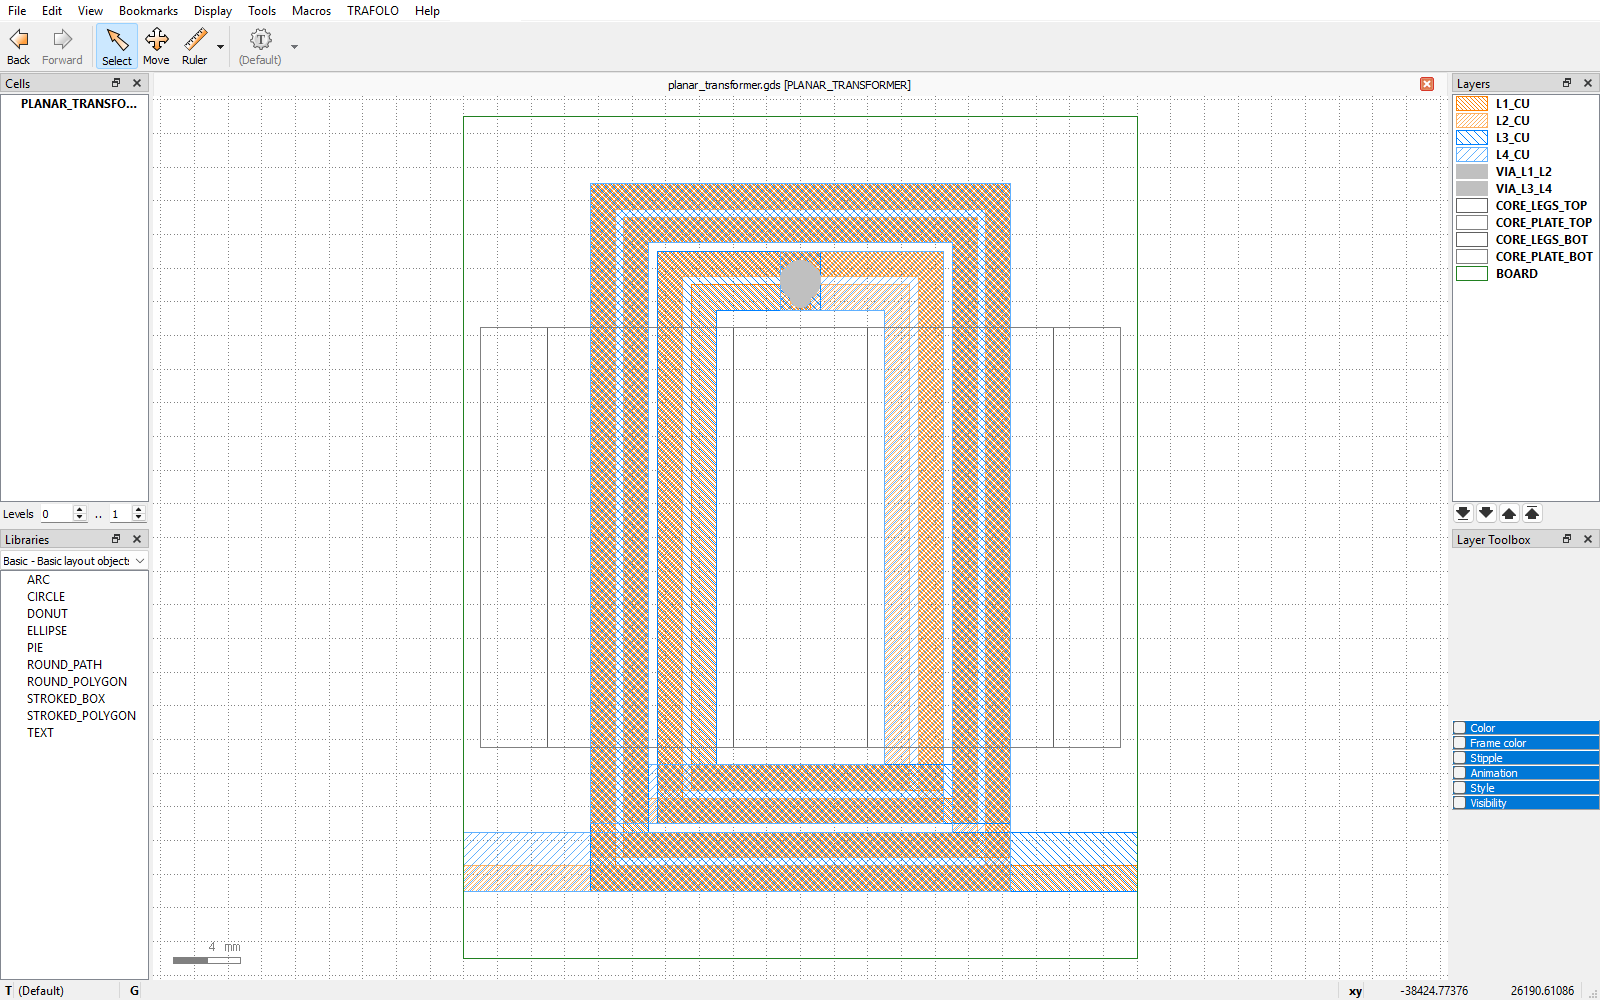Viewport: 1600px width, 1000px height.
Task: Toggle the Visibility section checkbox
Action: point(1460,803)
